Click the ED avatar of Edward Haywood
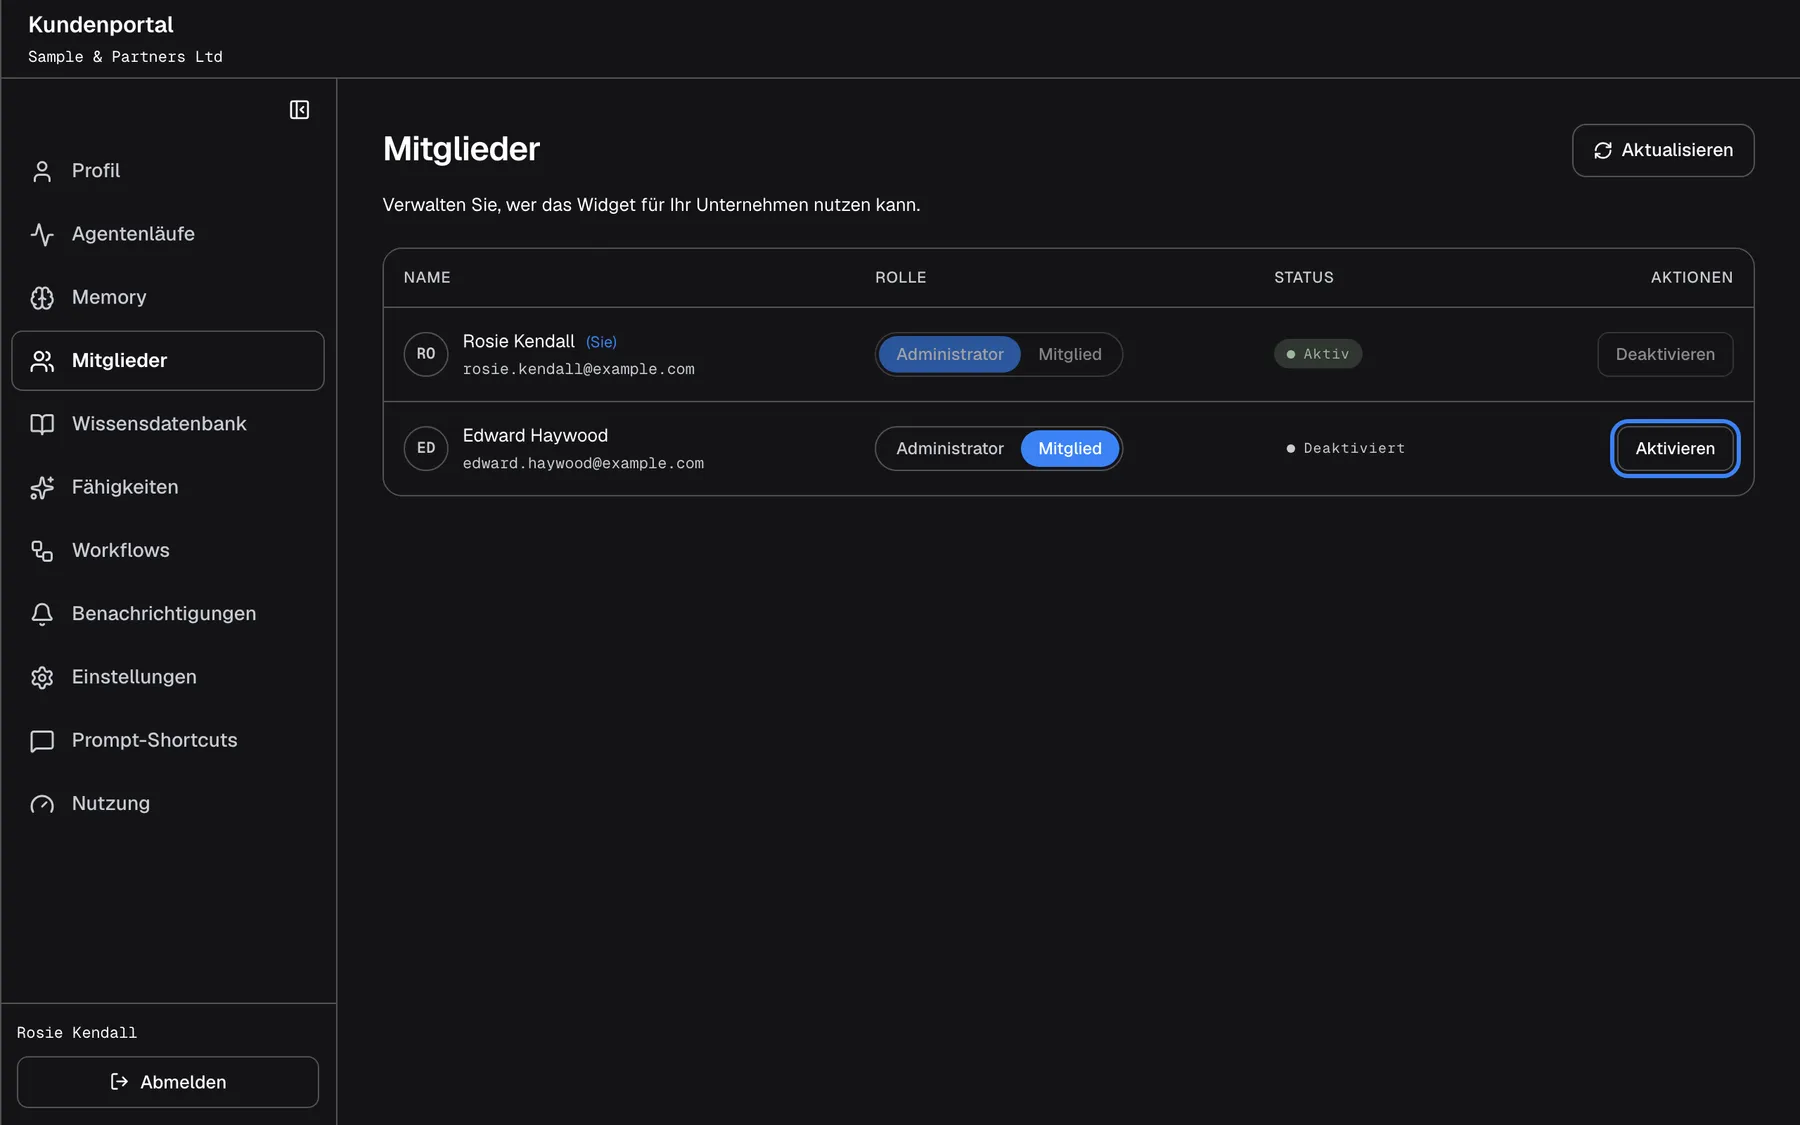 (x=426, y=448)
